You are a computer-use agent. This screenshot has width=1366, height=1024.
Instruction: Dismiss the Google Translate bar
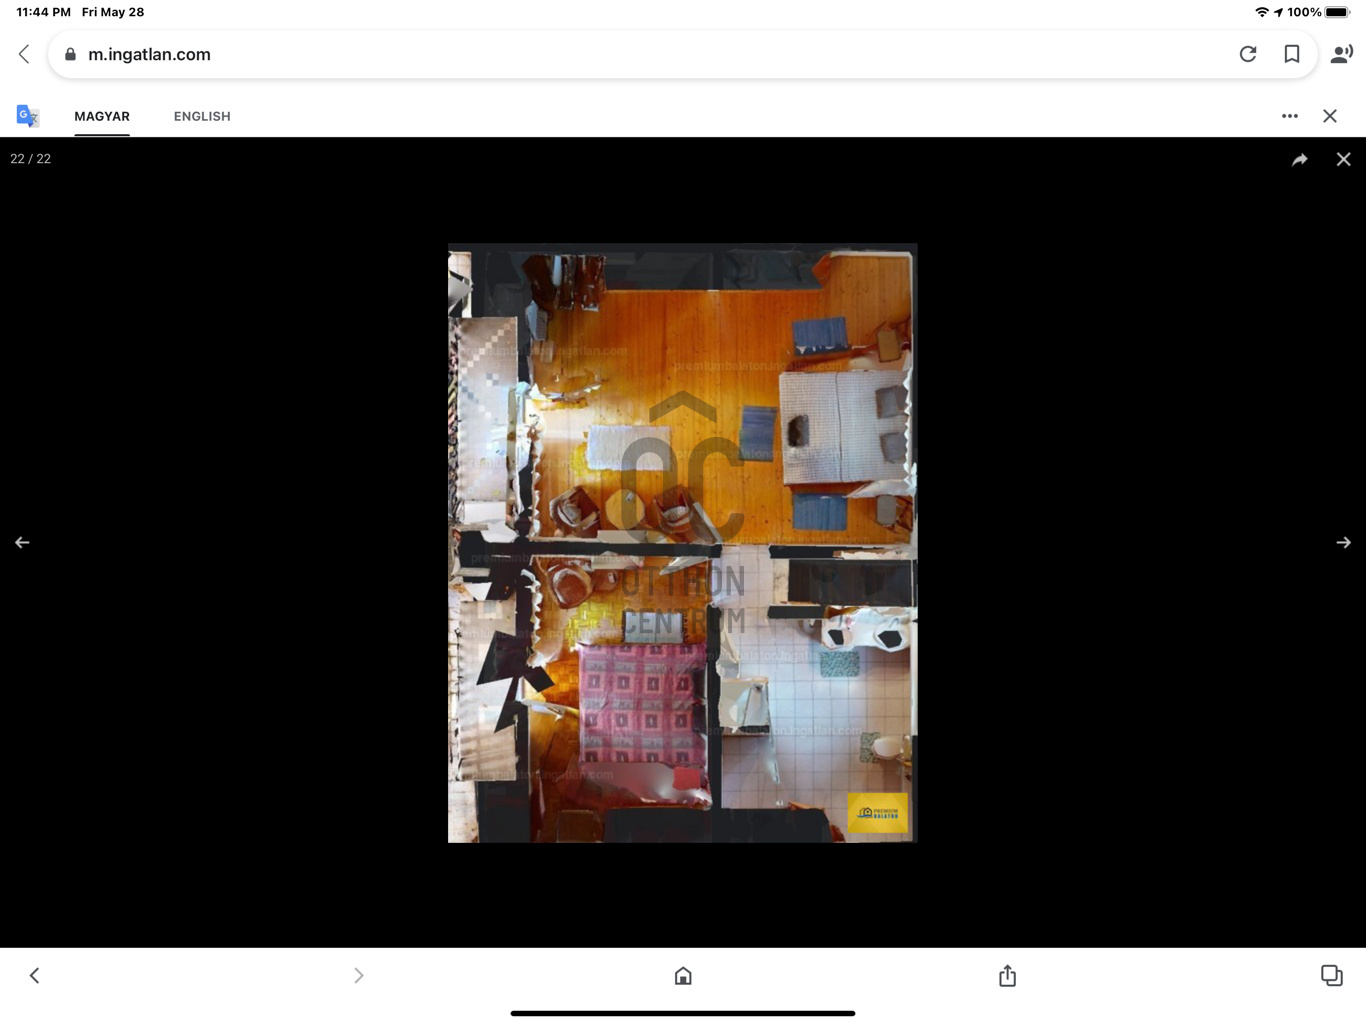(1330, 116)
